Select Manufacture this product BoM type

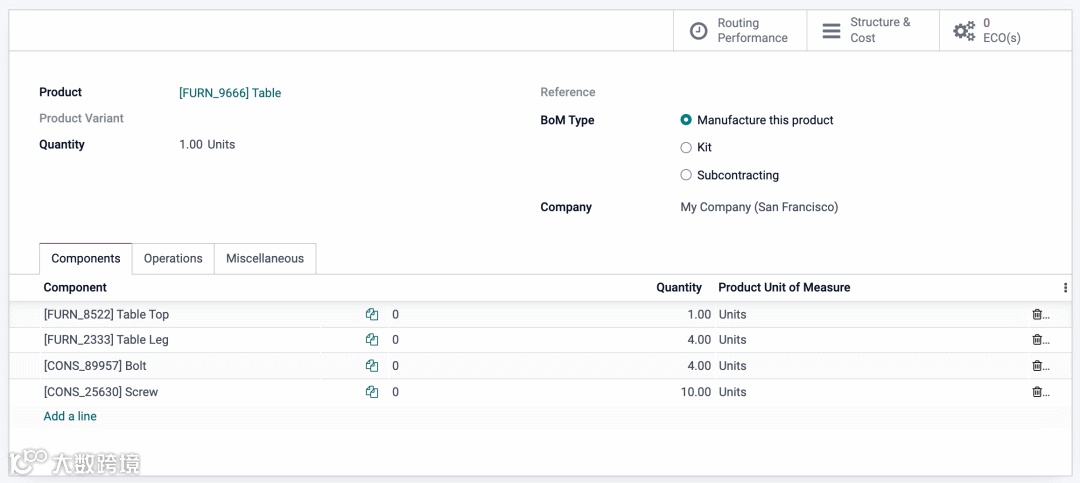click(x=686, y=120)
